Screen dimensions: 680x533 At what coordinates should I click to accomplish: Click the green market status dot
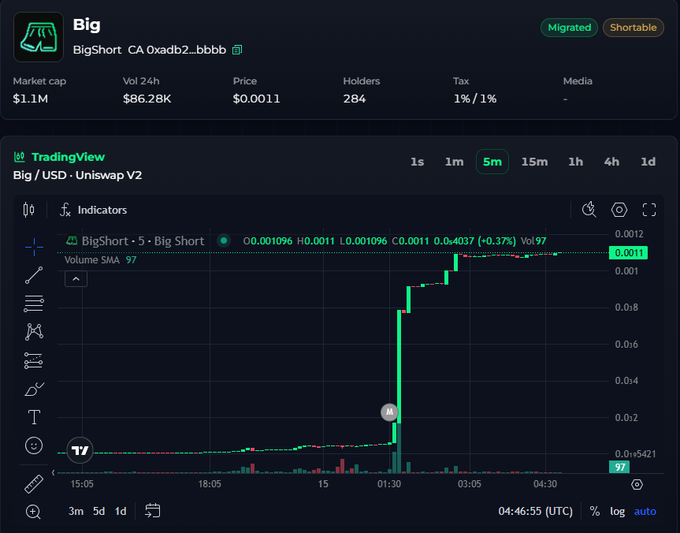[x=224, y=240]
